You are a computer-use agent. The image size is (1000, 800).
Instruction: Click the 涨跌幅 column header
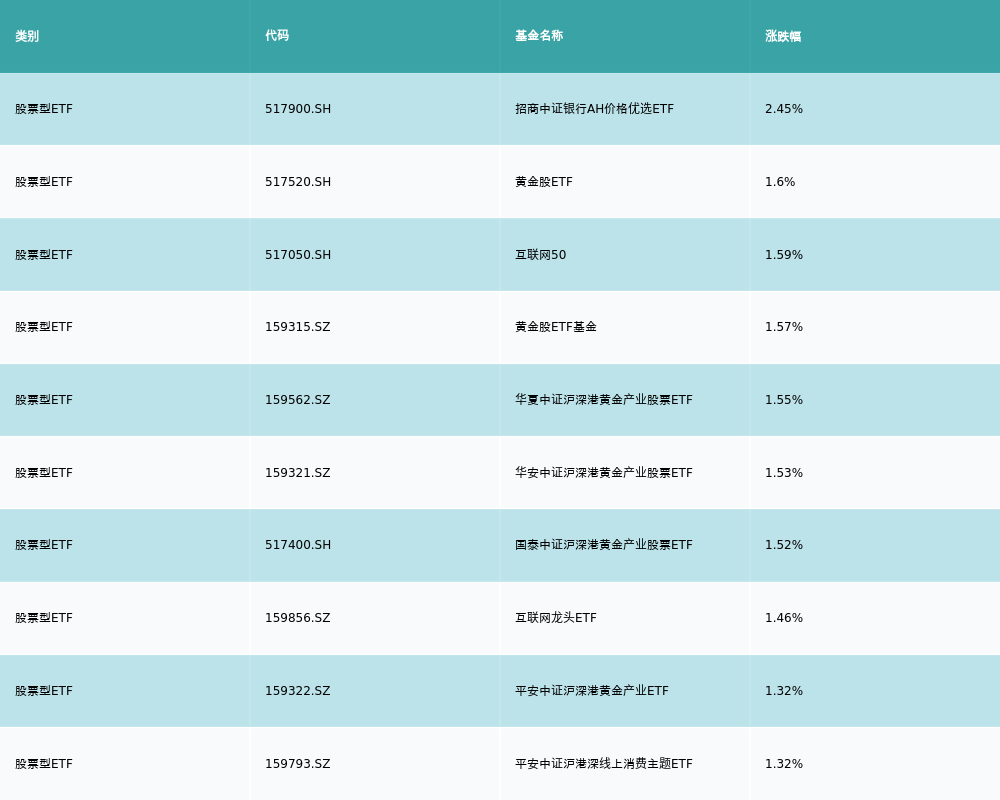[783, 36]
